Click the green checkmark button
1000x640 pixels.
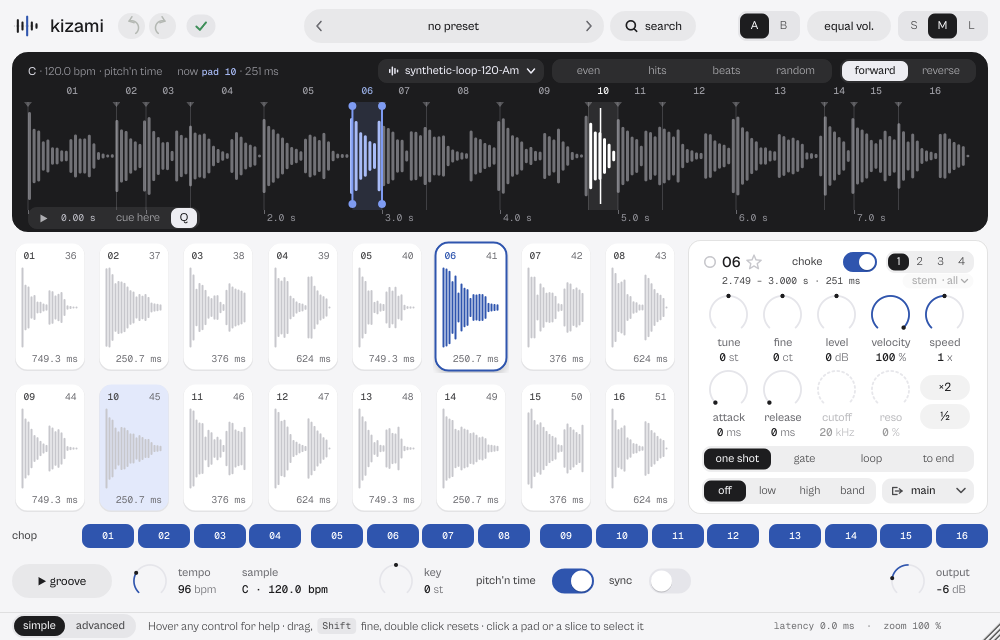[201, 26]
